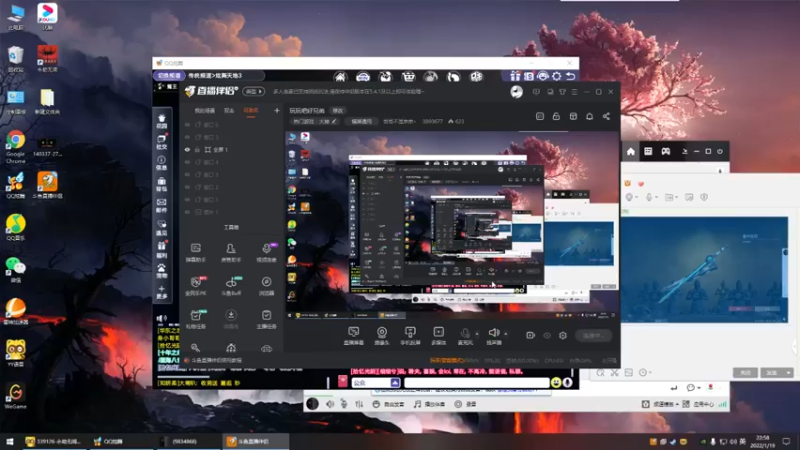Expand the 发送 button dropdown arrow in QQ chat
The height and width of the screenshot is (450, 800).
click(789, 373)
